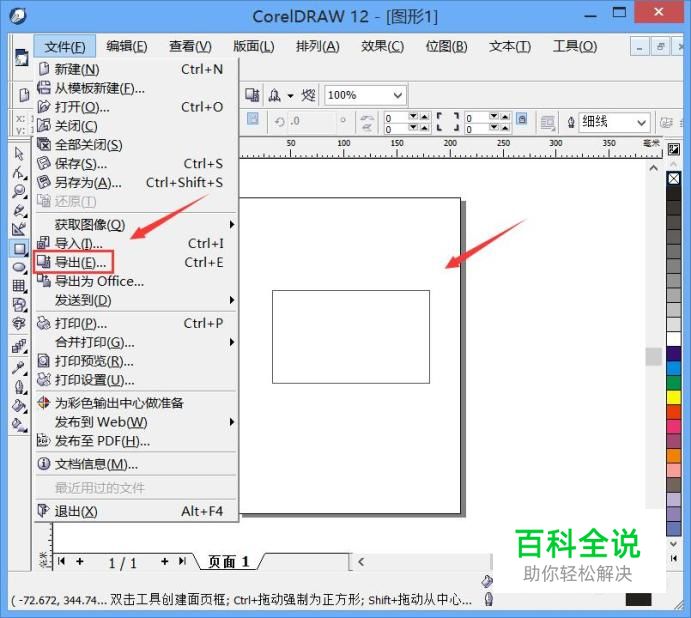This screenshot has height=618, width=691.
Task: Select the Rectangle tool
Action: tap(19, 249)
